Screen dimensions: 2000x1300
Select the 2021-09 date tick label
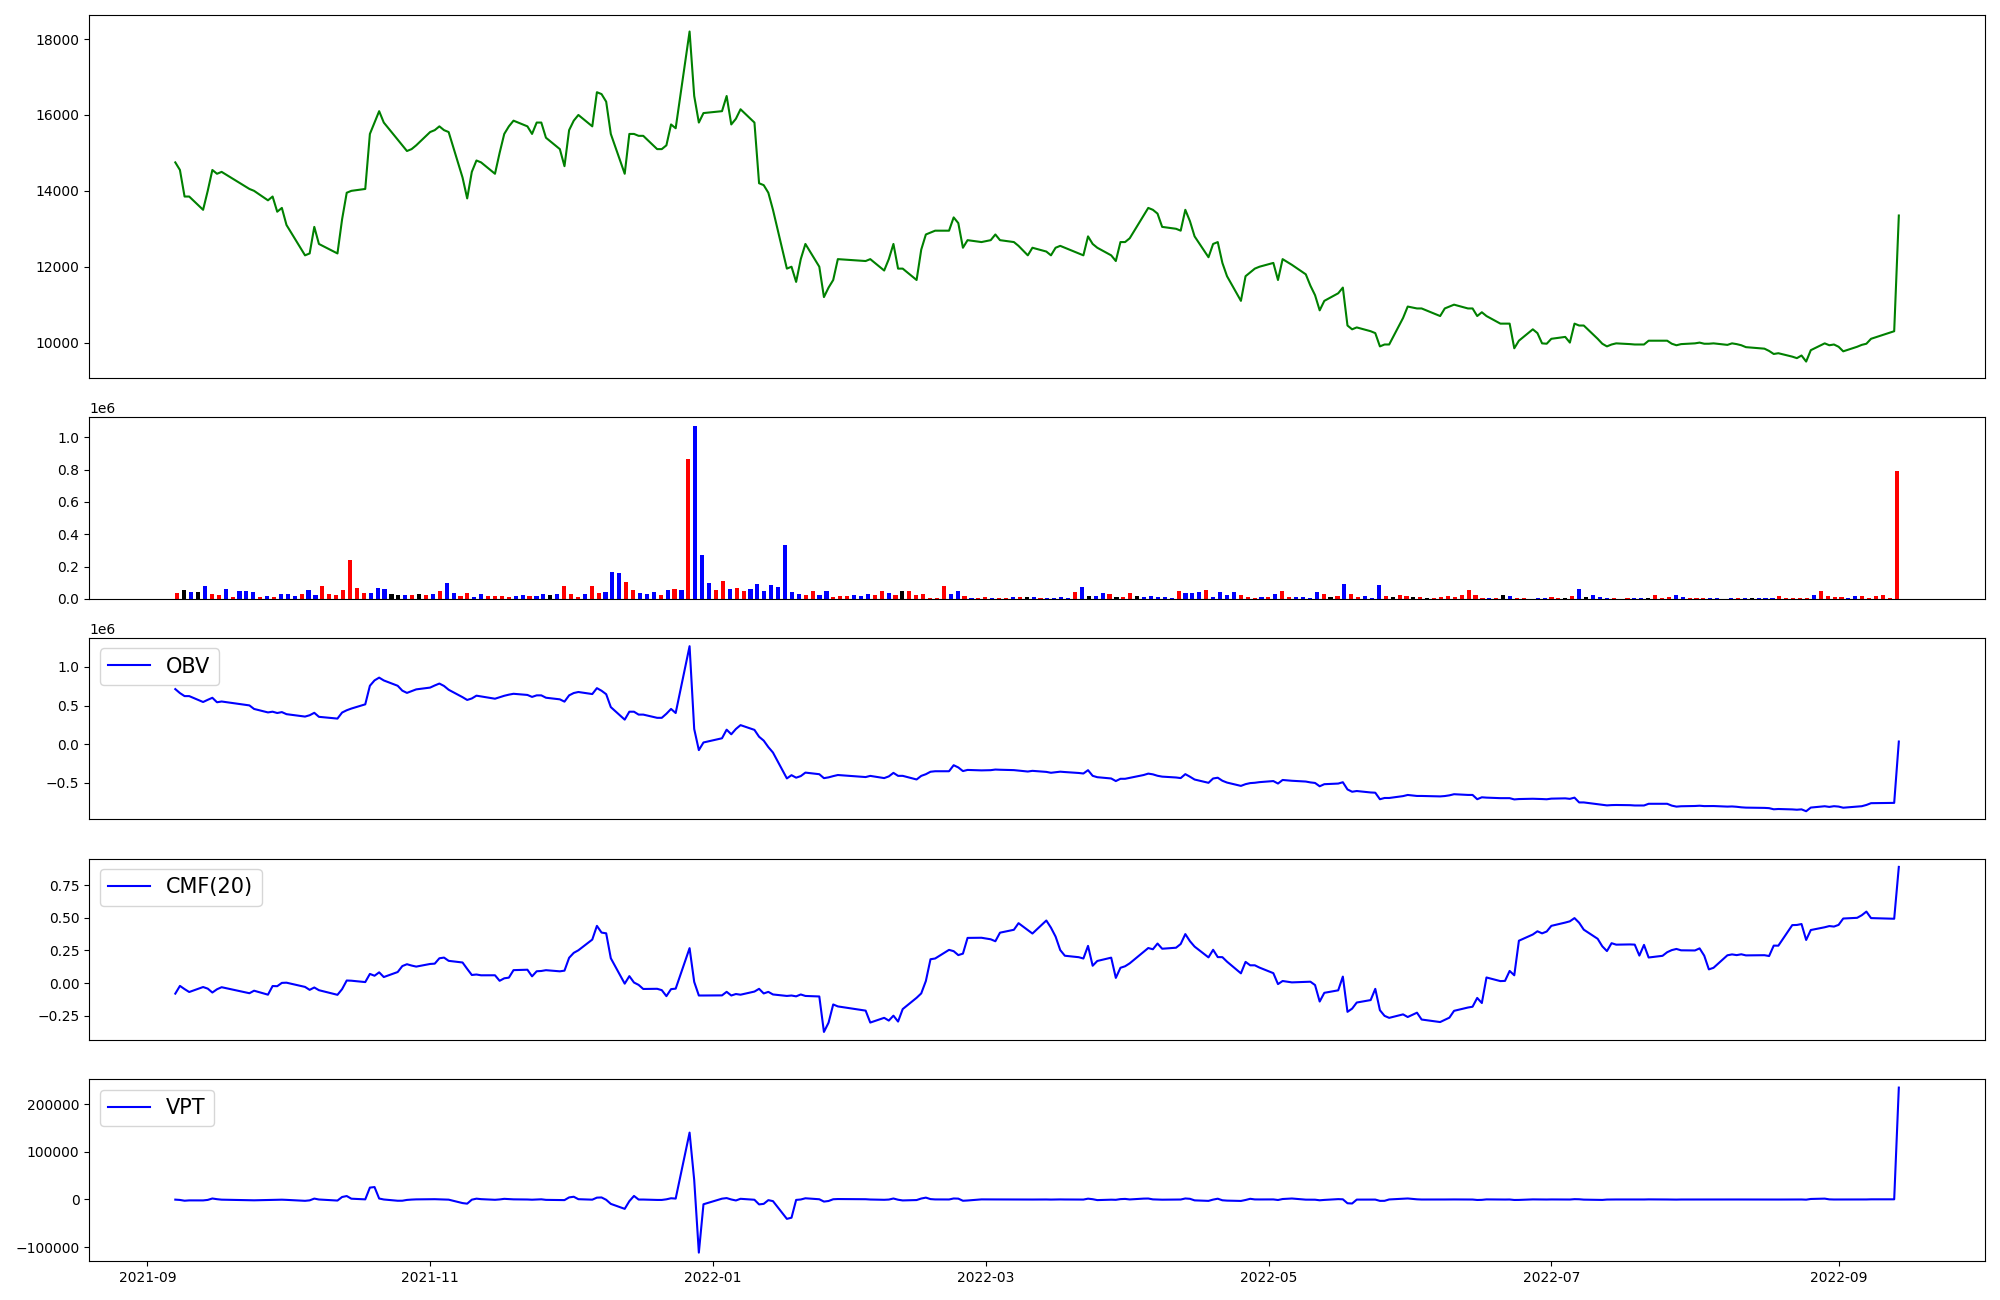click(148, 1277)
